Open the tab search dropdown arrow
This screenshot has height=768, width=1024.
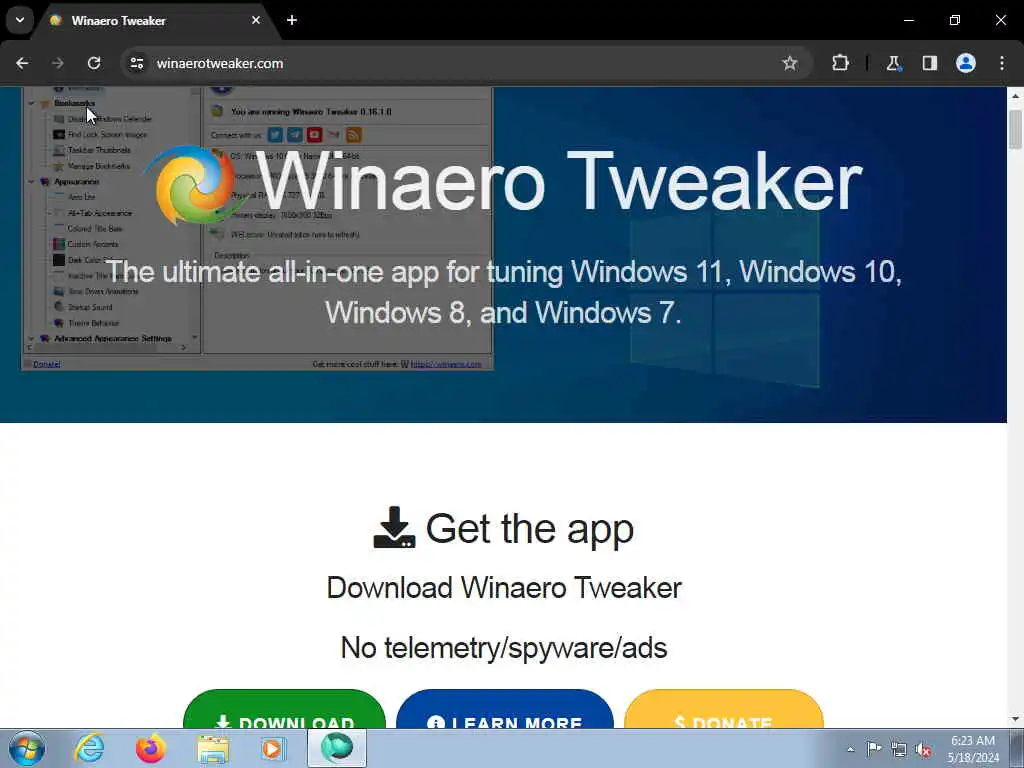point(20,20)
